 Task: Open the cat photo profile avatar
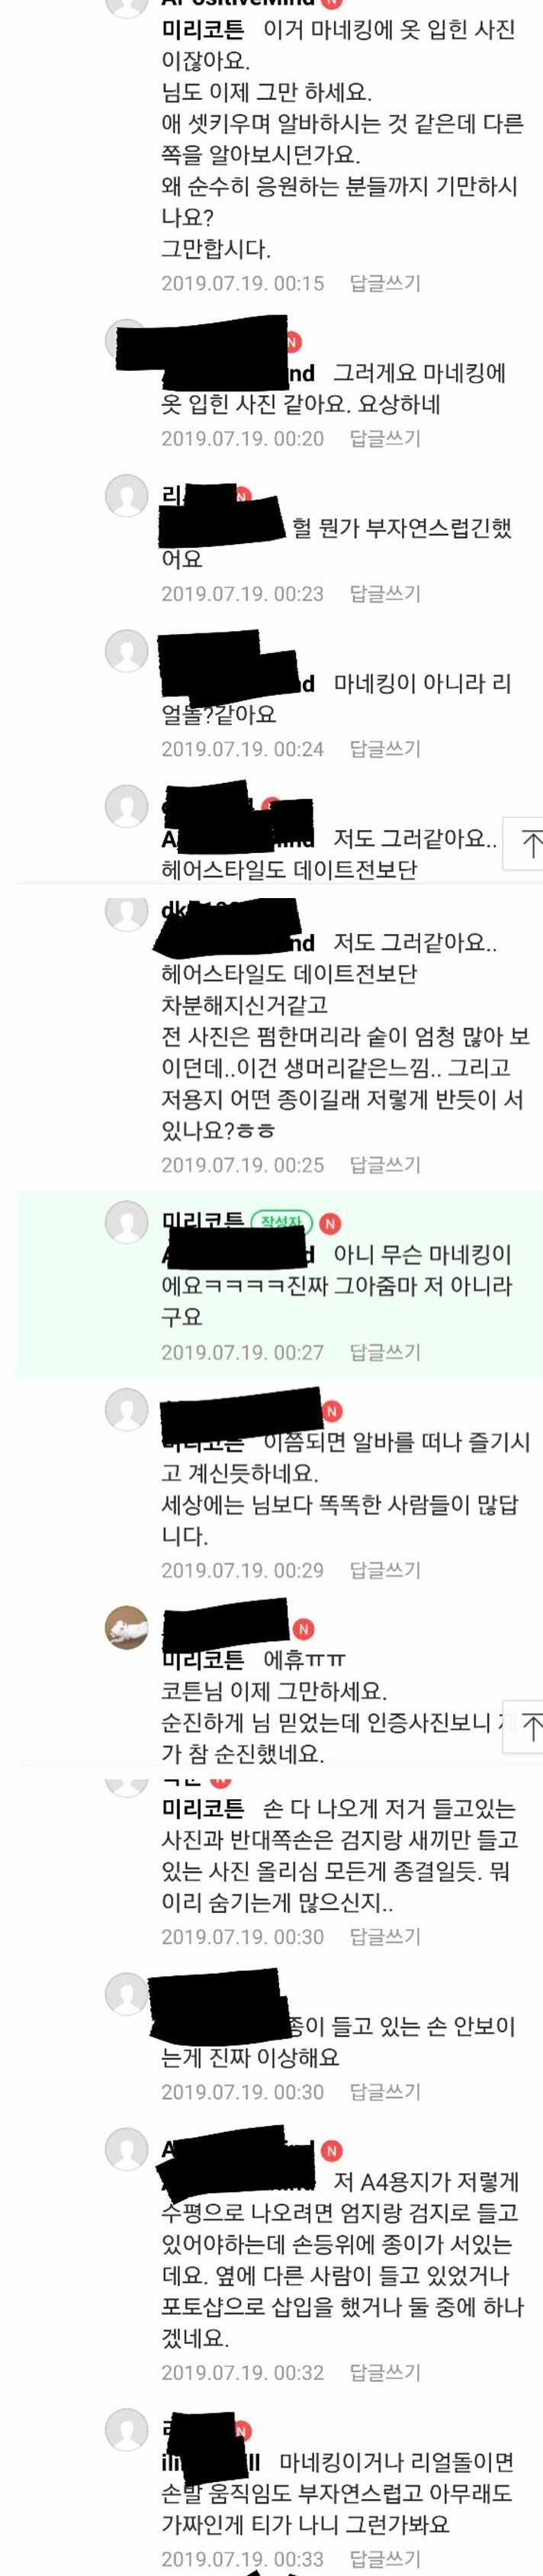pyautogui.click(x=127, y=1628)
